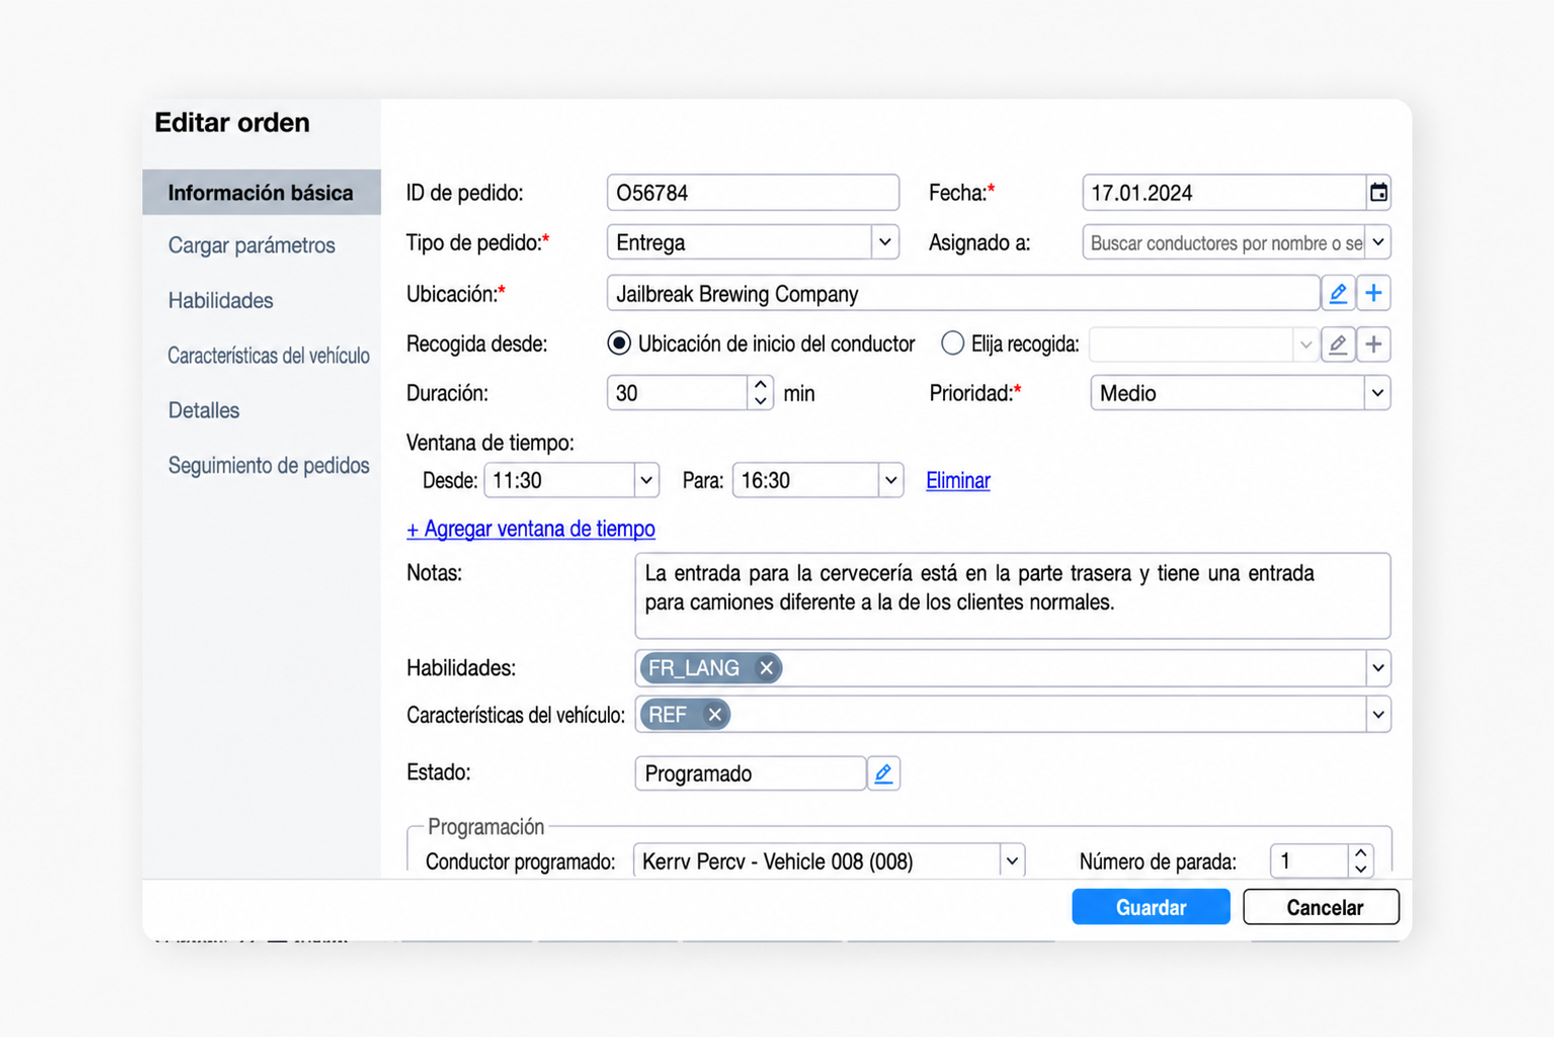This screenshot has width=1554, height=1037.
Task: Increase the Duración value
Action: point(760,384)
